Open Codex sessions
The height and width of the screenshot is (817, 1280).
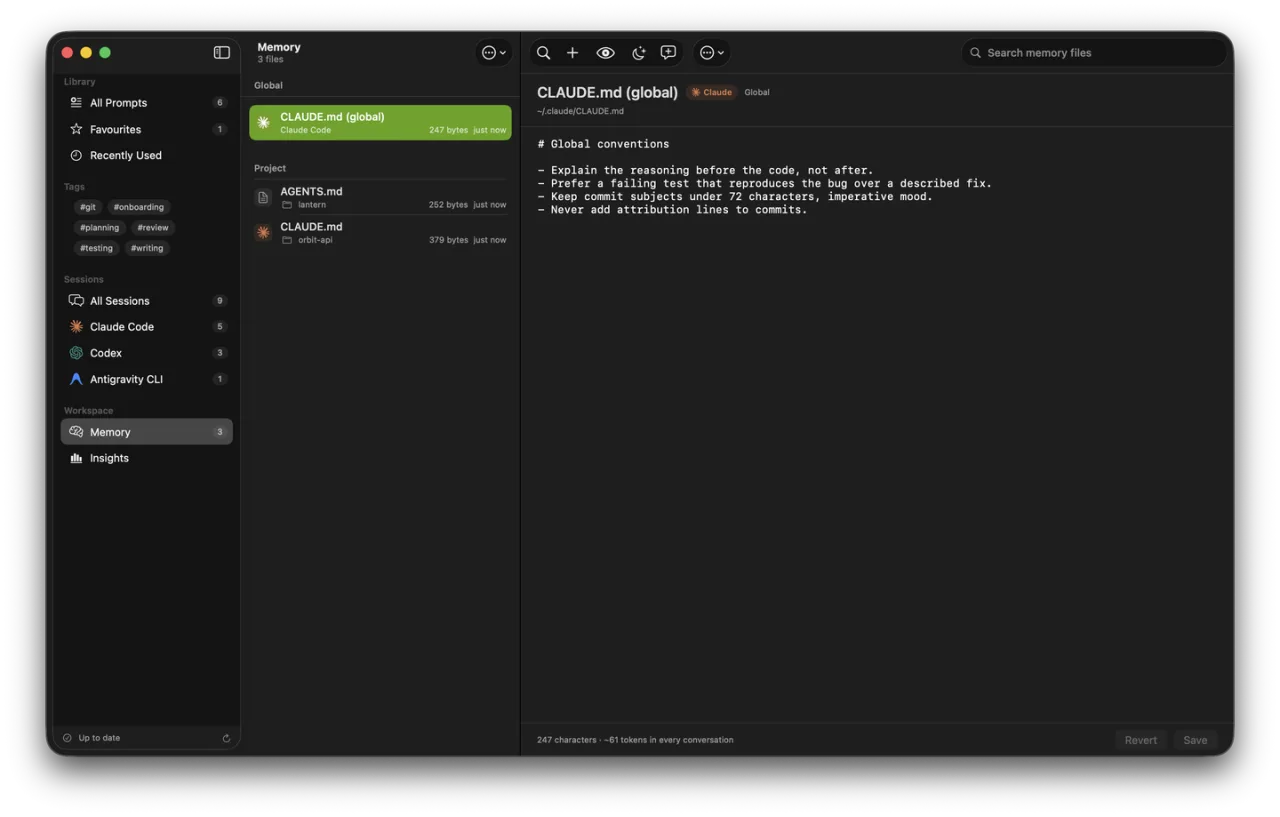coord(147,352)
